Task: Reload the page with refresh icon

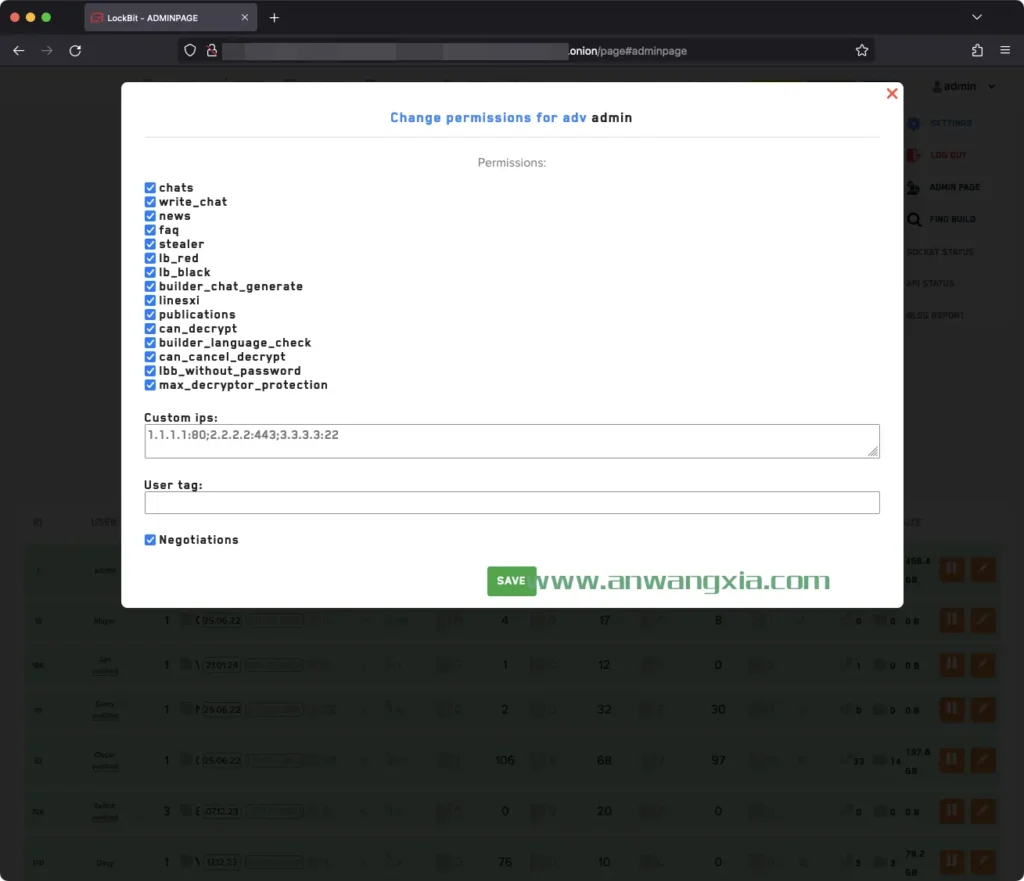Action: (x=75, y=50)
